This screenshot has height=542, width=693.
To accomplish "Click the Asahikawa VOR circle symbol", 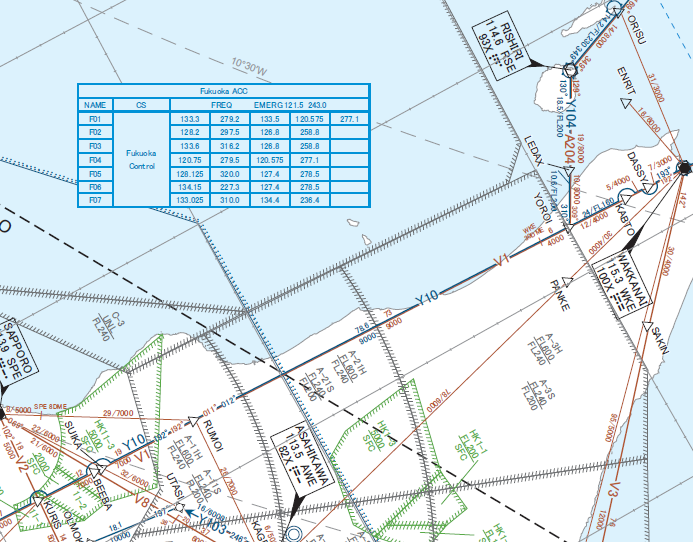I will [x=293, y=535].
